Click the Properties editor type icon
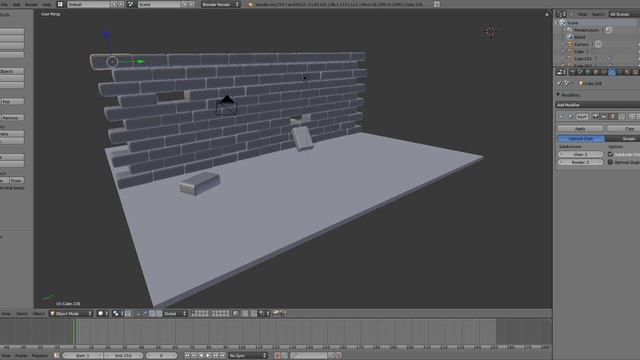 point(561,72)
